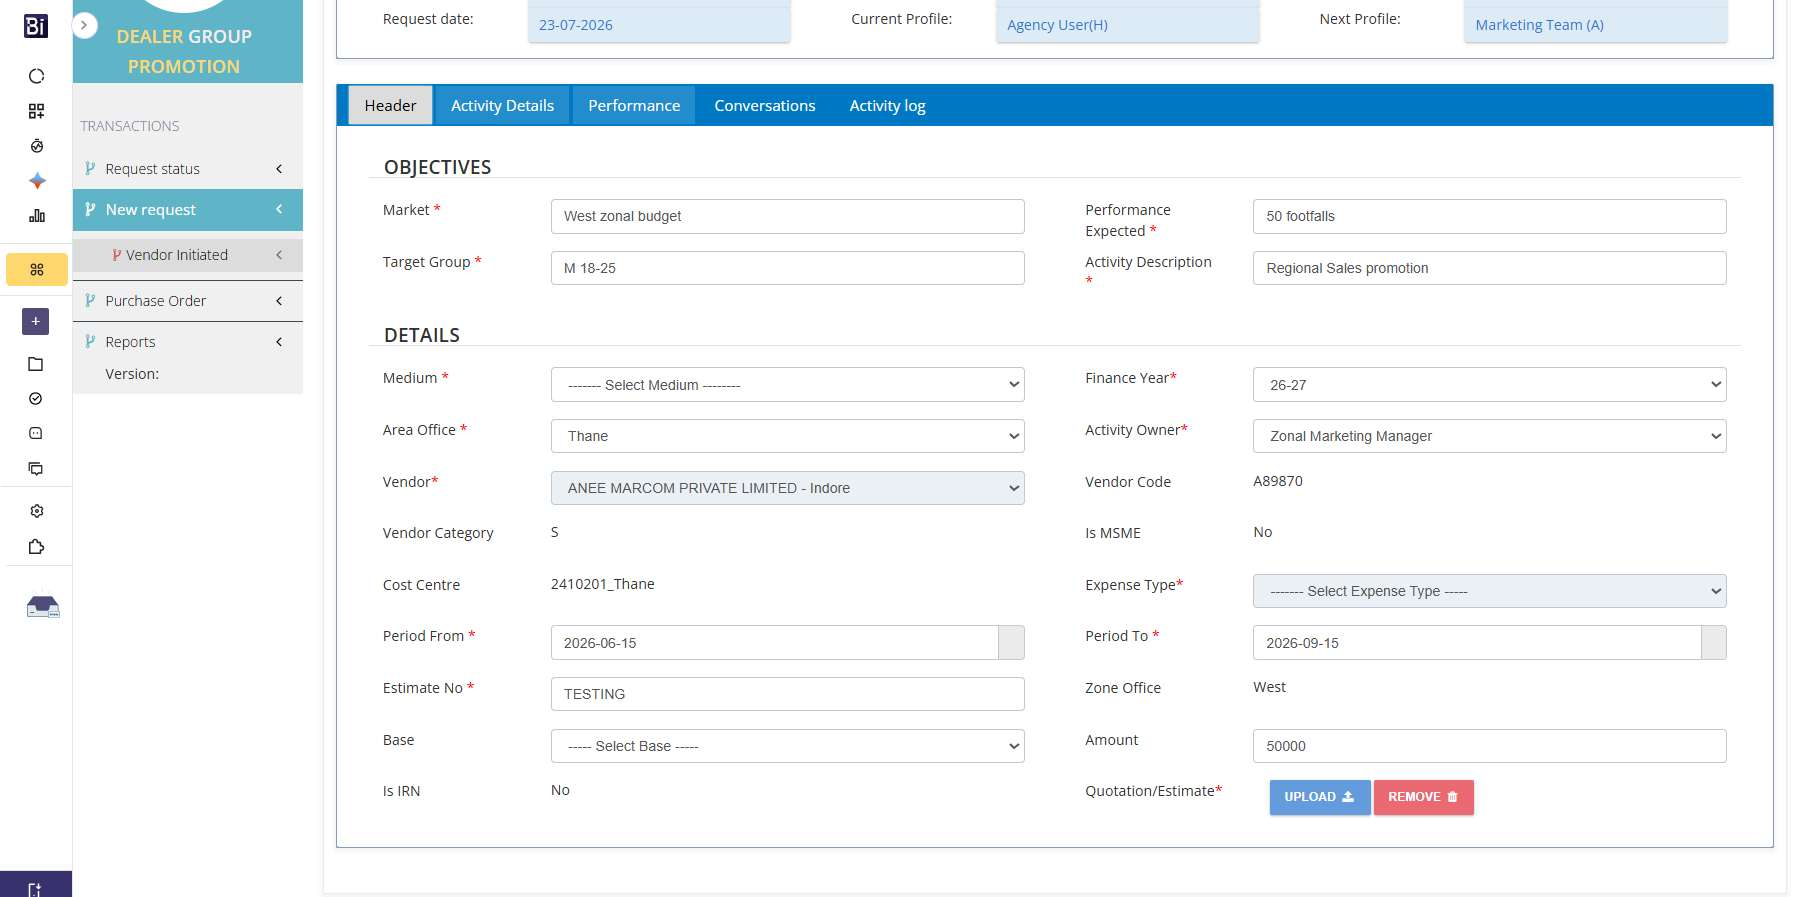Viewport: 1803px width, 897px height.
Task: Collapse the New request menu
Action: [188, 210]
